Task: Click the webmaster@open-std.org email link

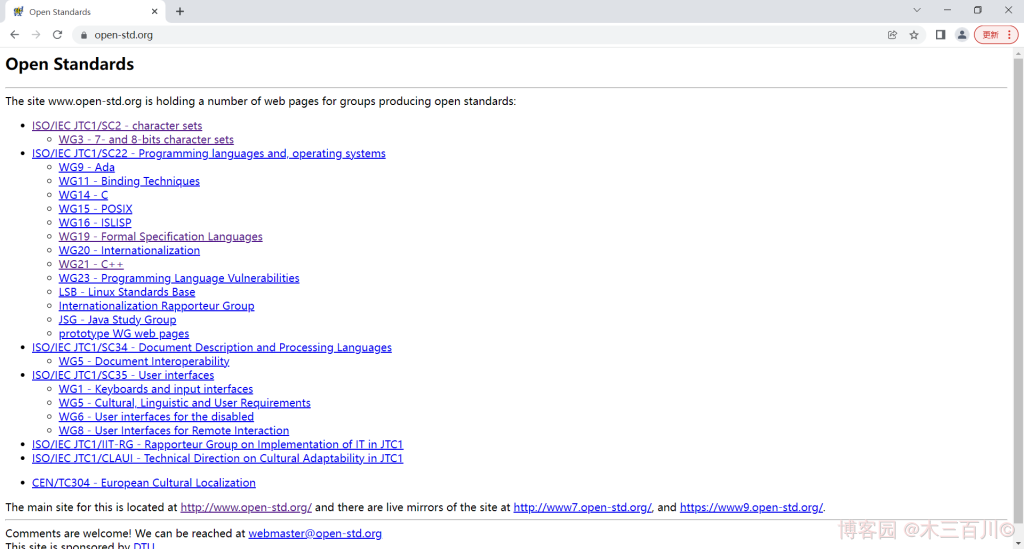Action: [315, 534]
